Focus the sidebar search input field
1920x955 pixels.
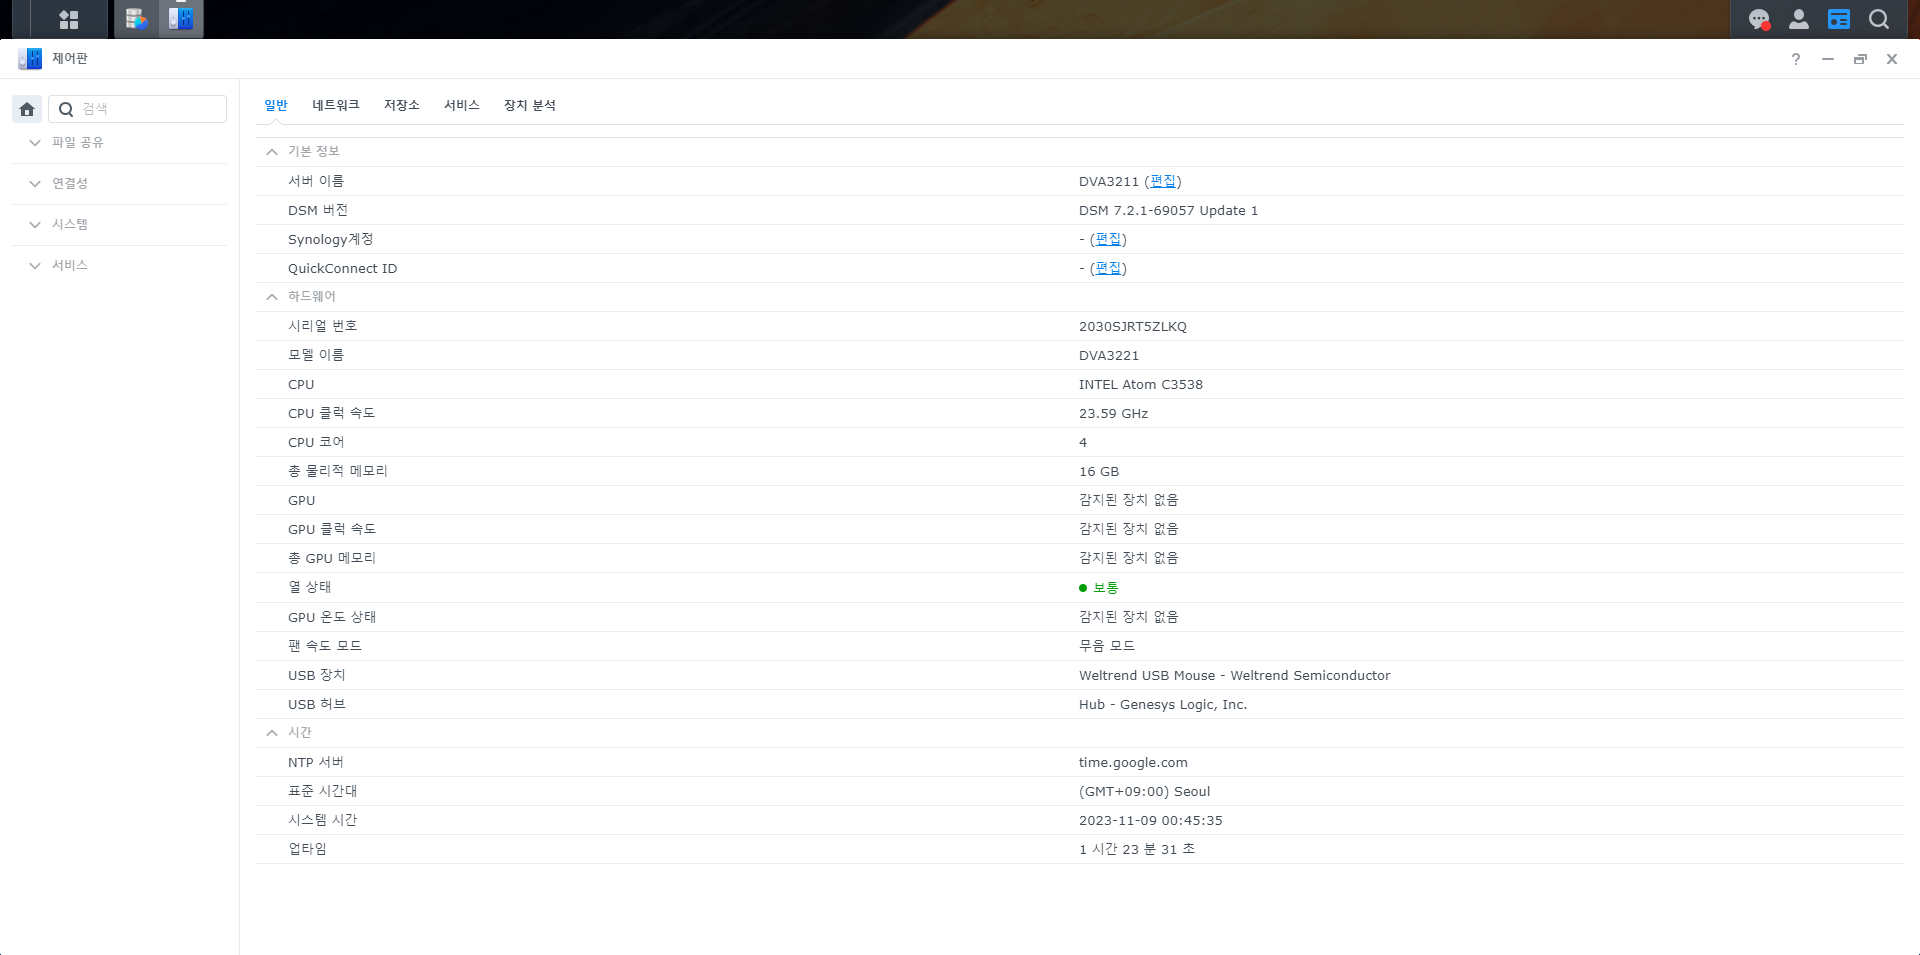[138, 109]
